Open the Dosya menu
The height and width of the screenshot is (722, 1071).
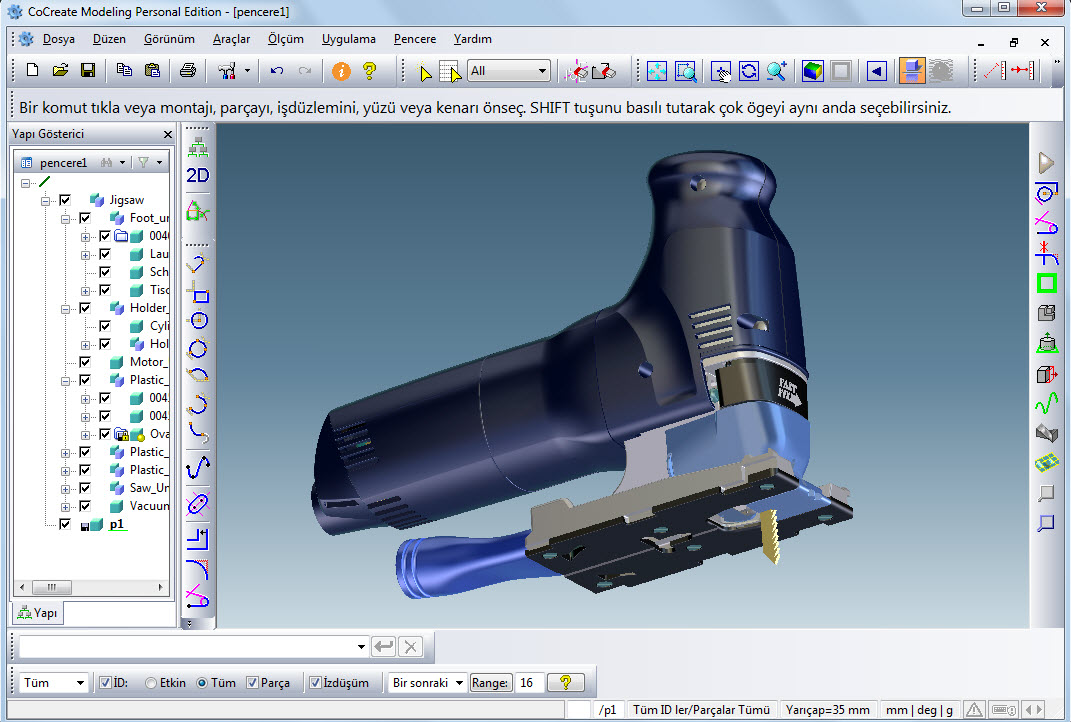point(59,39)
